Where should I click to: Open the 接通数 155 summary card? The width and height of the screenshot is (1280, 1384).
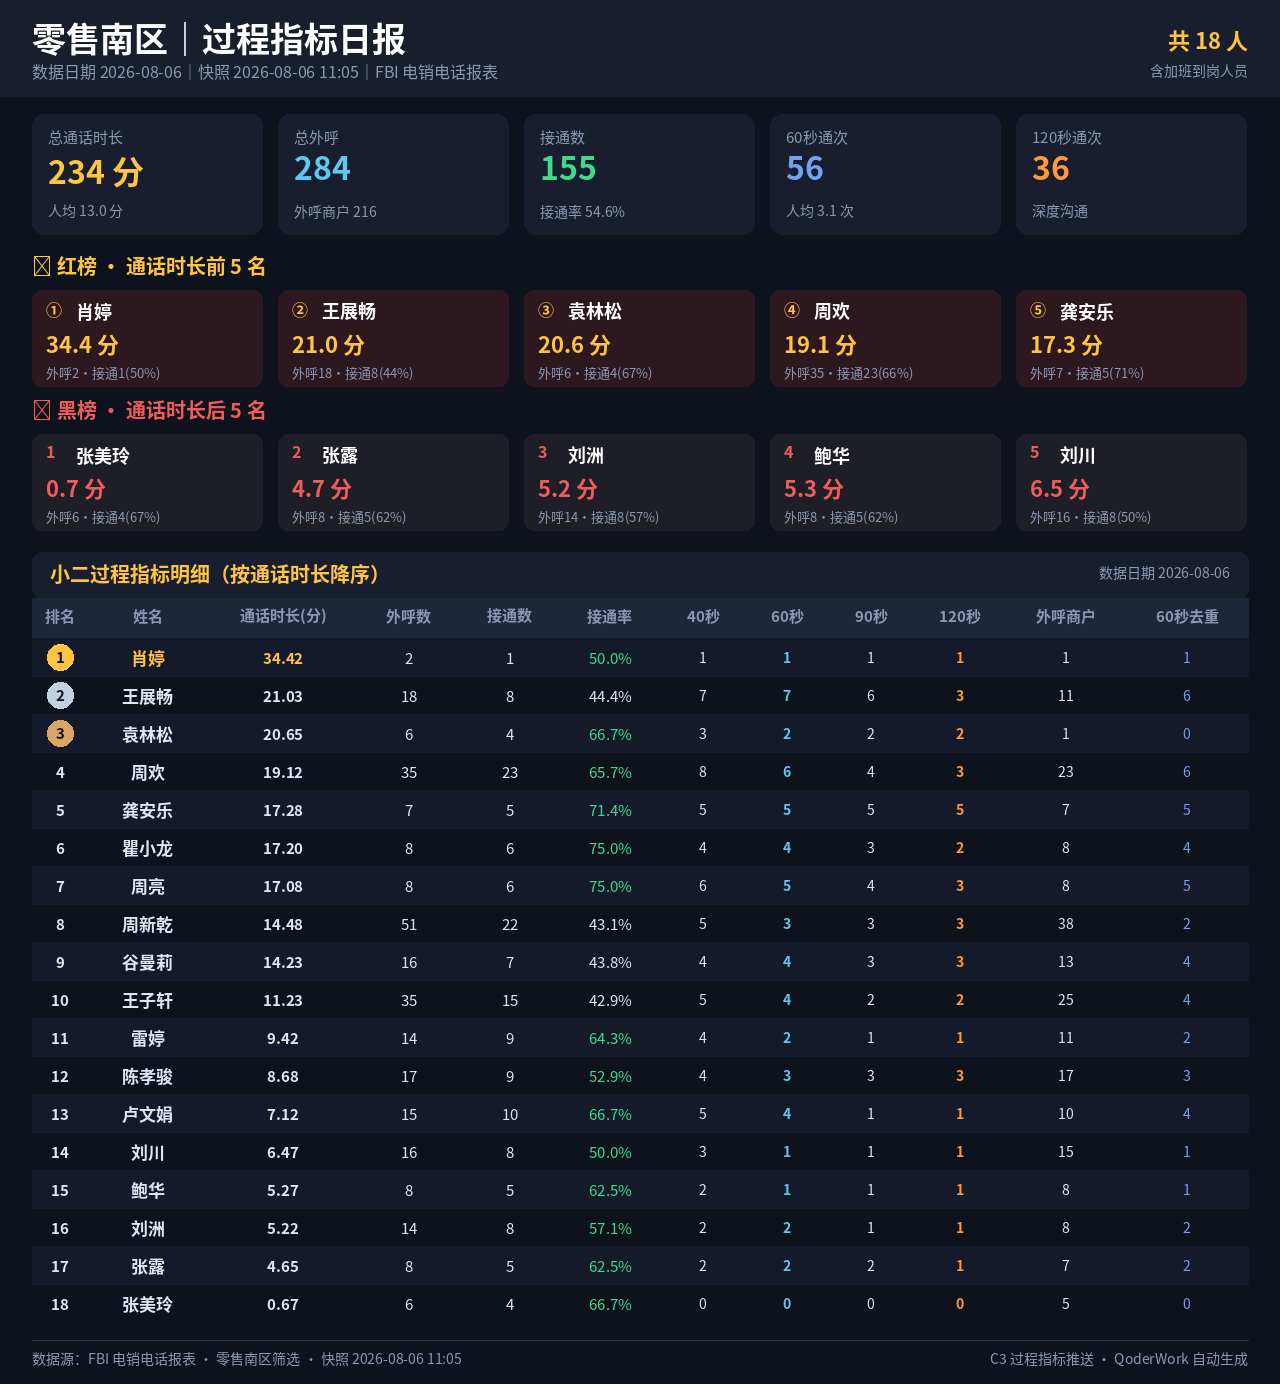[x=639, y=174]
